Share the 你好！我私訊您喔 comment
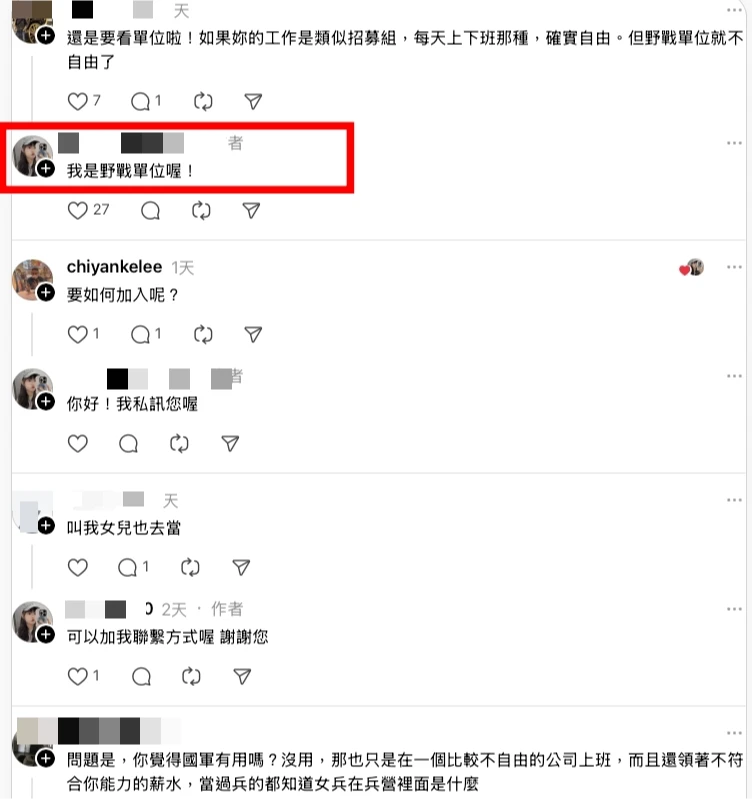Viewport: 752px width, 799px height. coord(230,443)
